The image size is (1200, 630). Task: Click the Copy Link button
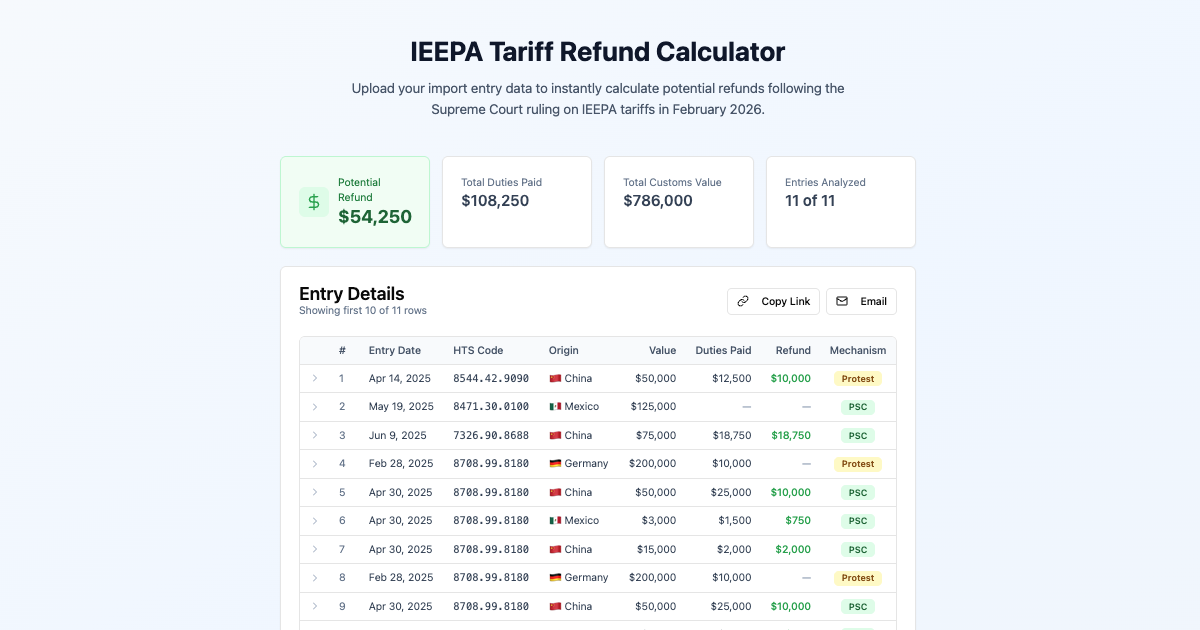(773, 301)
